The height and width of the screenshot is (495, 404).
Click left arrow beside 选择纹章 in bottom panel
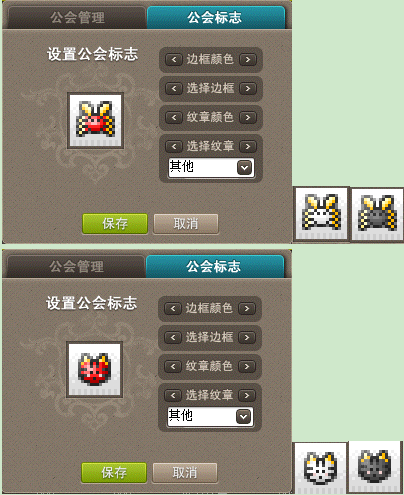click(x=173, y=396)
